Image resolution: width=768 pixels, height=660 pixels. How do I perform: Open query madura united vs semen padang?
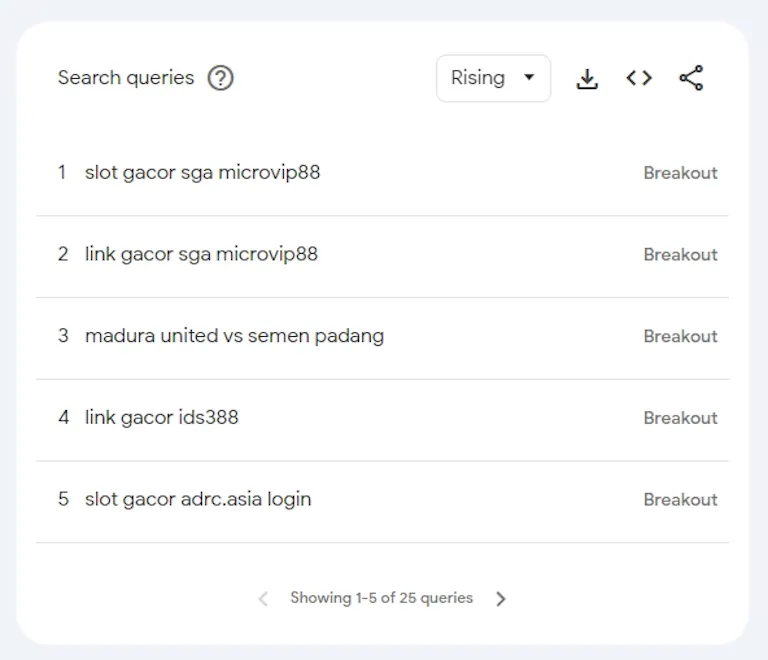[235, 336]
